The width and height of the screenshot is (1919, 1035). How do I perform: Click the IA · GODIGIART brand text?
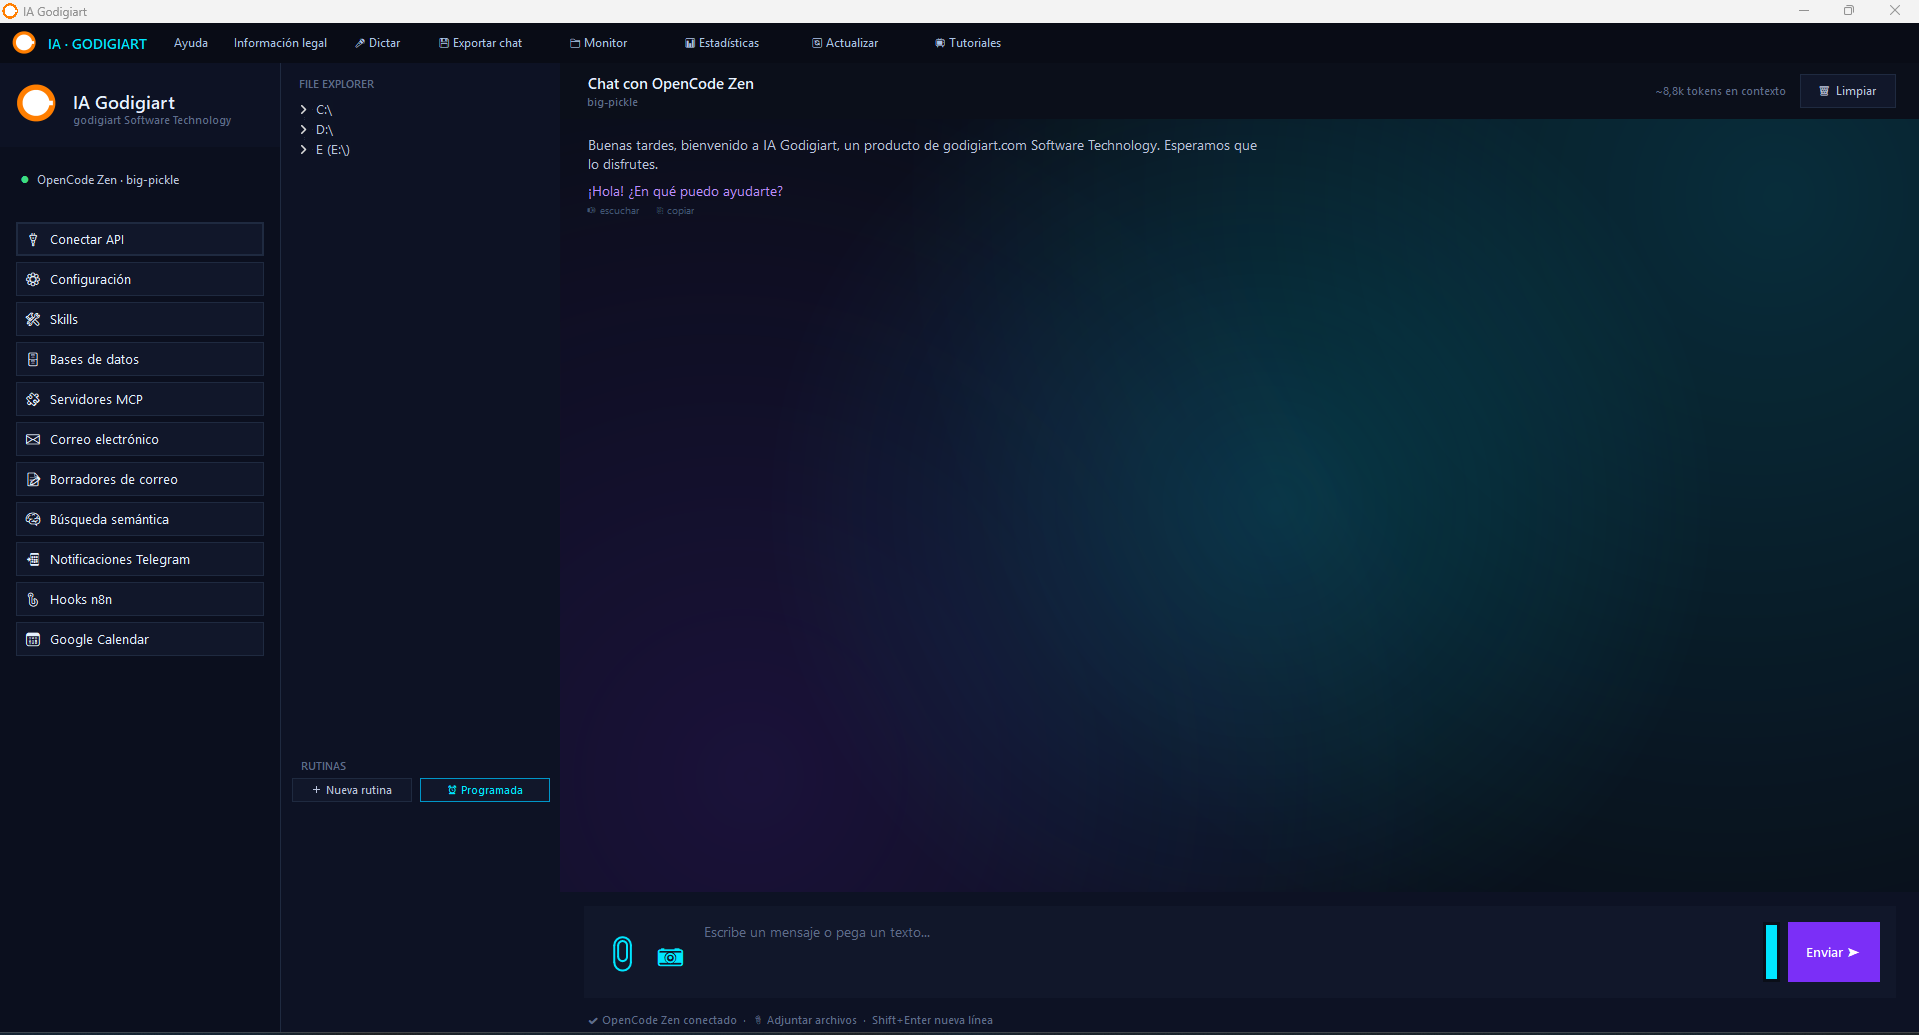click(x=97, y=44)
